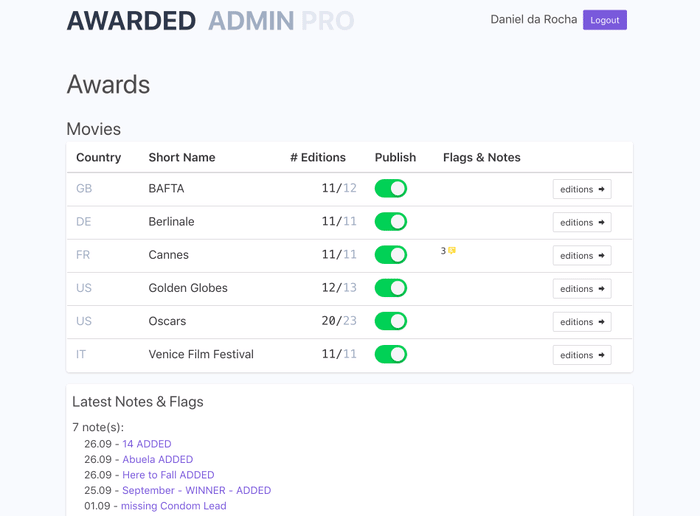This screenshot has height=516, width=700.
Task: Click the FR country code
Action: pos(83,254)
